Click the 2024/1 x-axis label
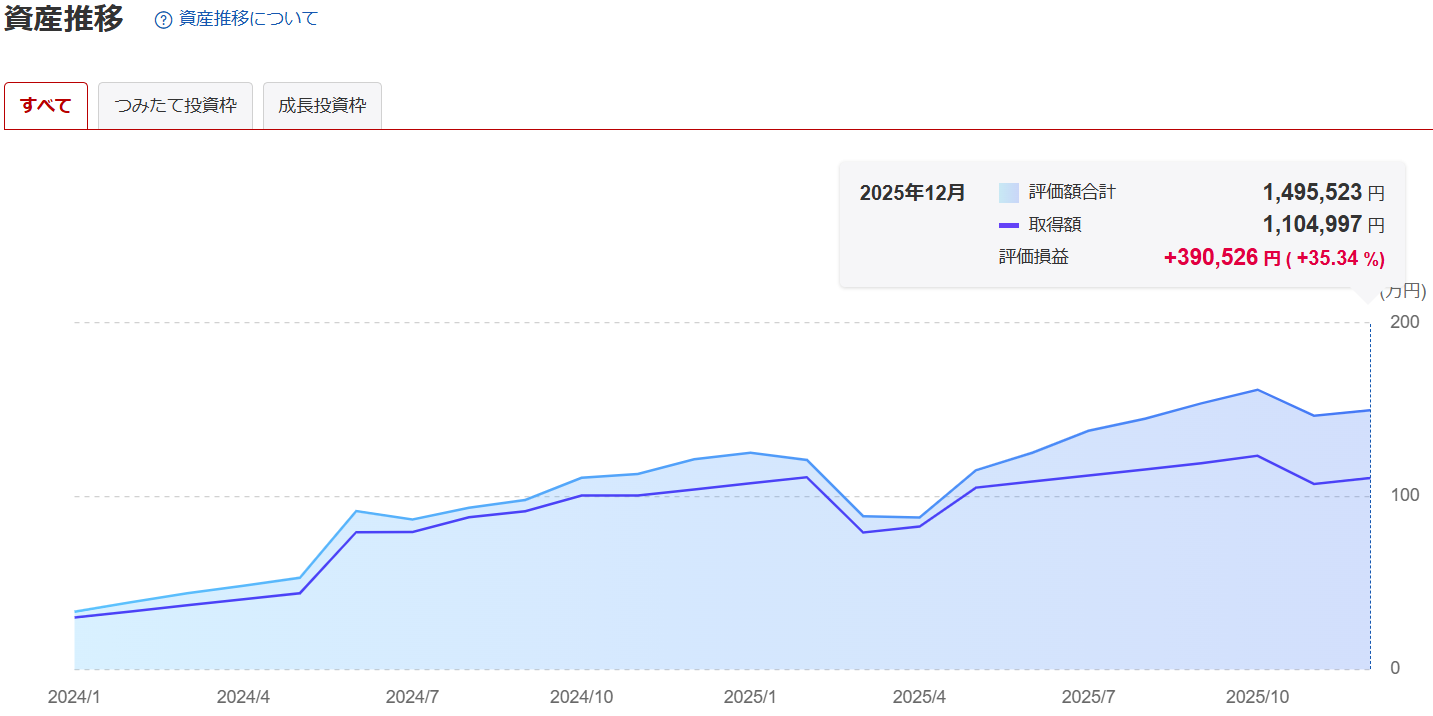 (75, 696)
